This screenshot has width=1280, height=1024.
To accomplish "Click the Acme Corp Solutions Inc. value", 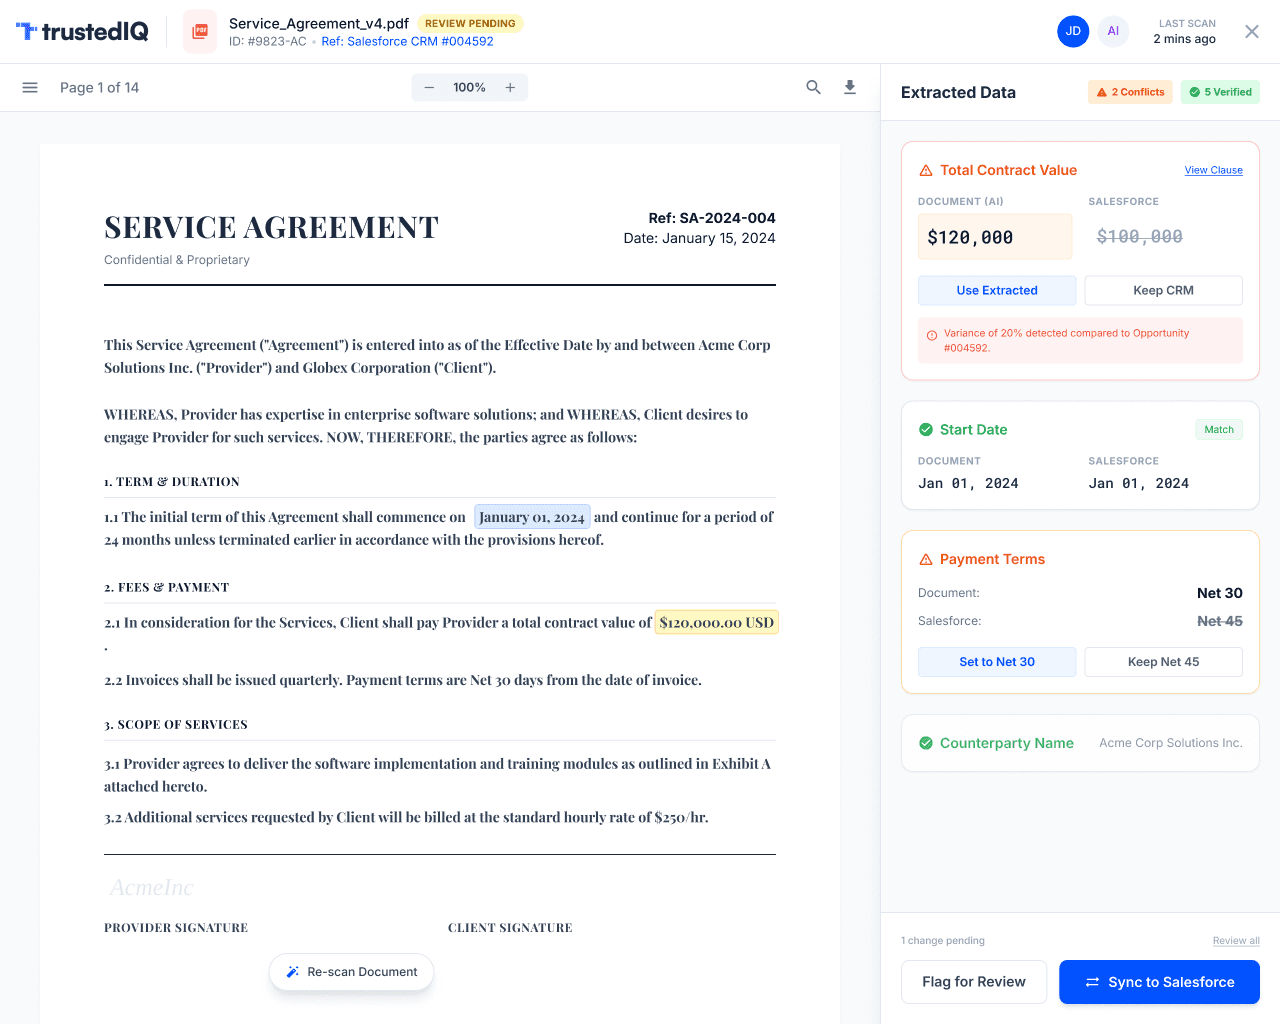I will [1171, 743].
